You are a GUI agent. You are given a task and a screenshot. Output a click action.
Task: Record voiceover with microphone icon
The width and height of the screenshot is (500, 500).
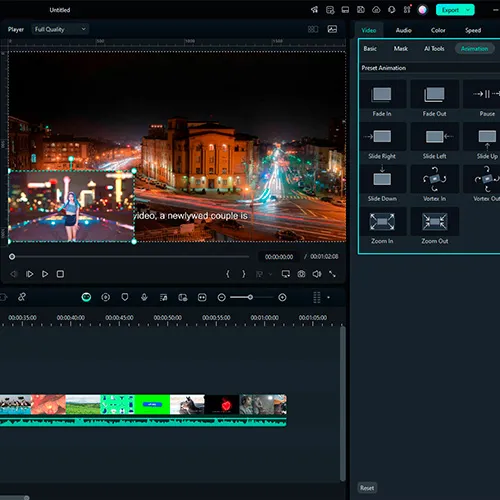144,297
